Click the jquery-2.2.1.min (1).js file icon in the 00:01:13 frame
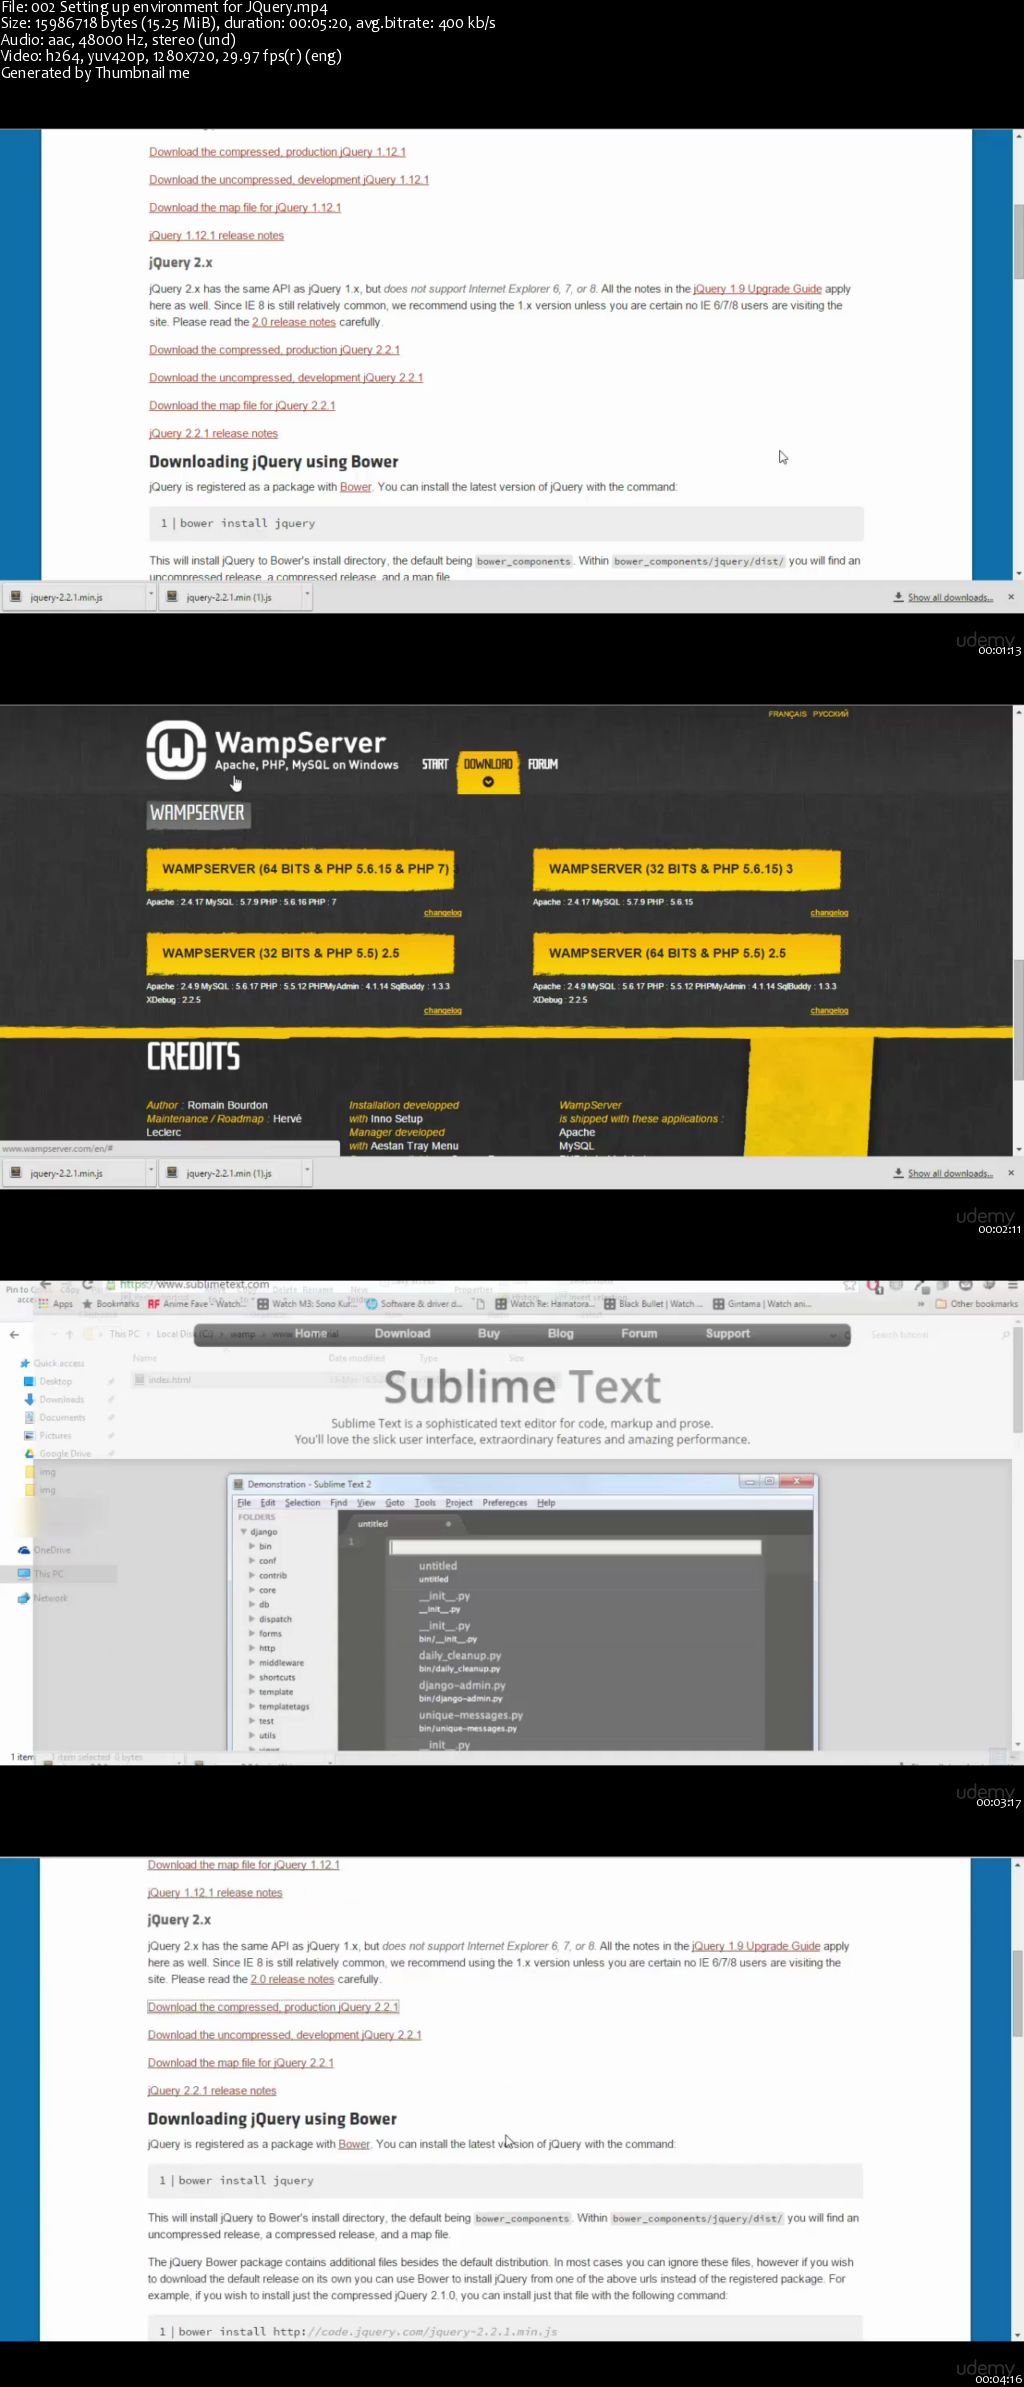Screen dimensions: 1024x2387 pyautogui.click(x=172, y=597)
